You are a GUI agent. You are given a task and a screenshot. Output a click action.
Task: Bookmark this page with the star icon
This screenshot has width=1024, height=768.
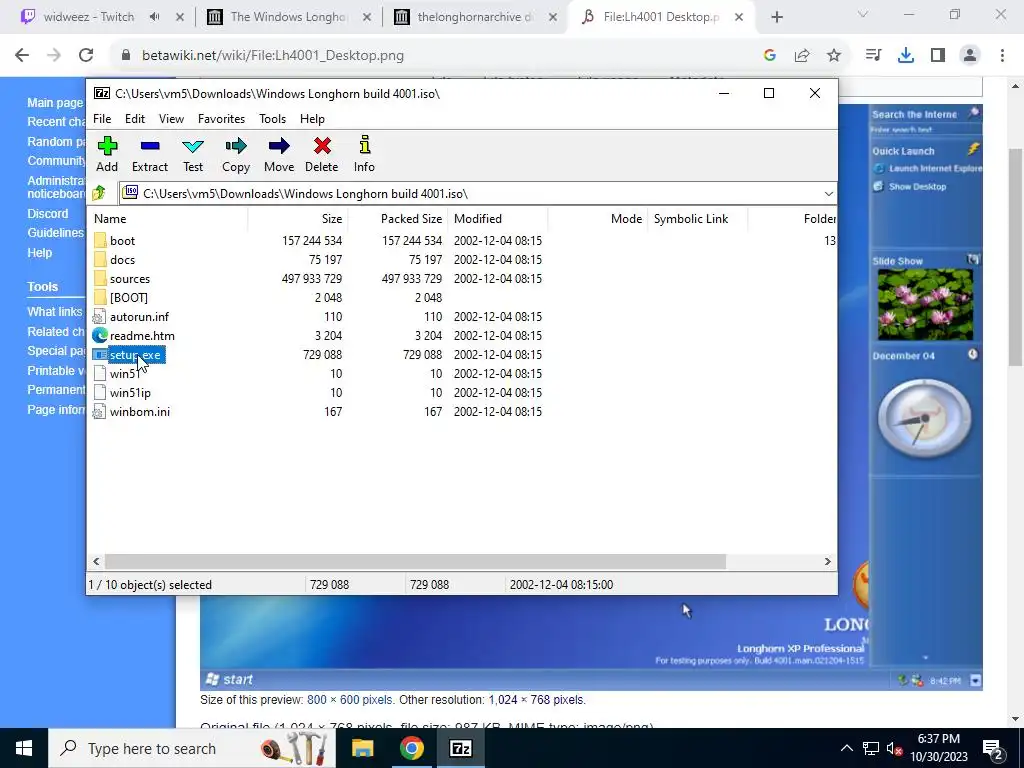(x=834, y=56)
